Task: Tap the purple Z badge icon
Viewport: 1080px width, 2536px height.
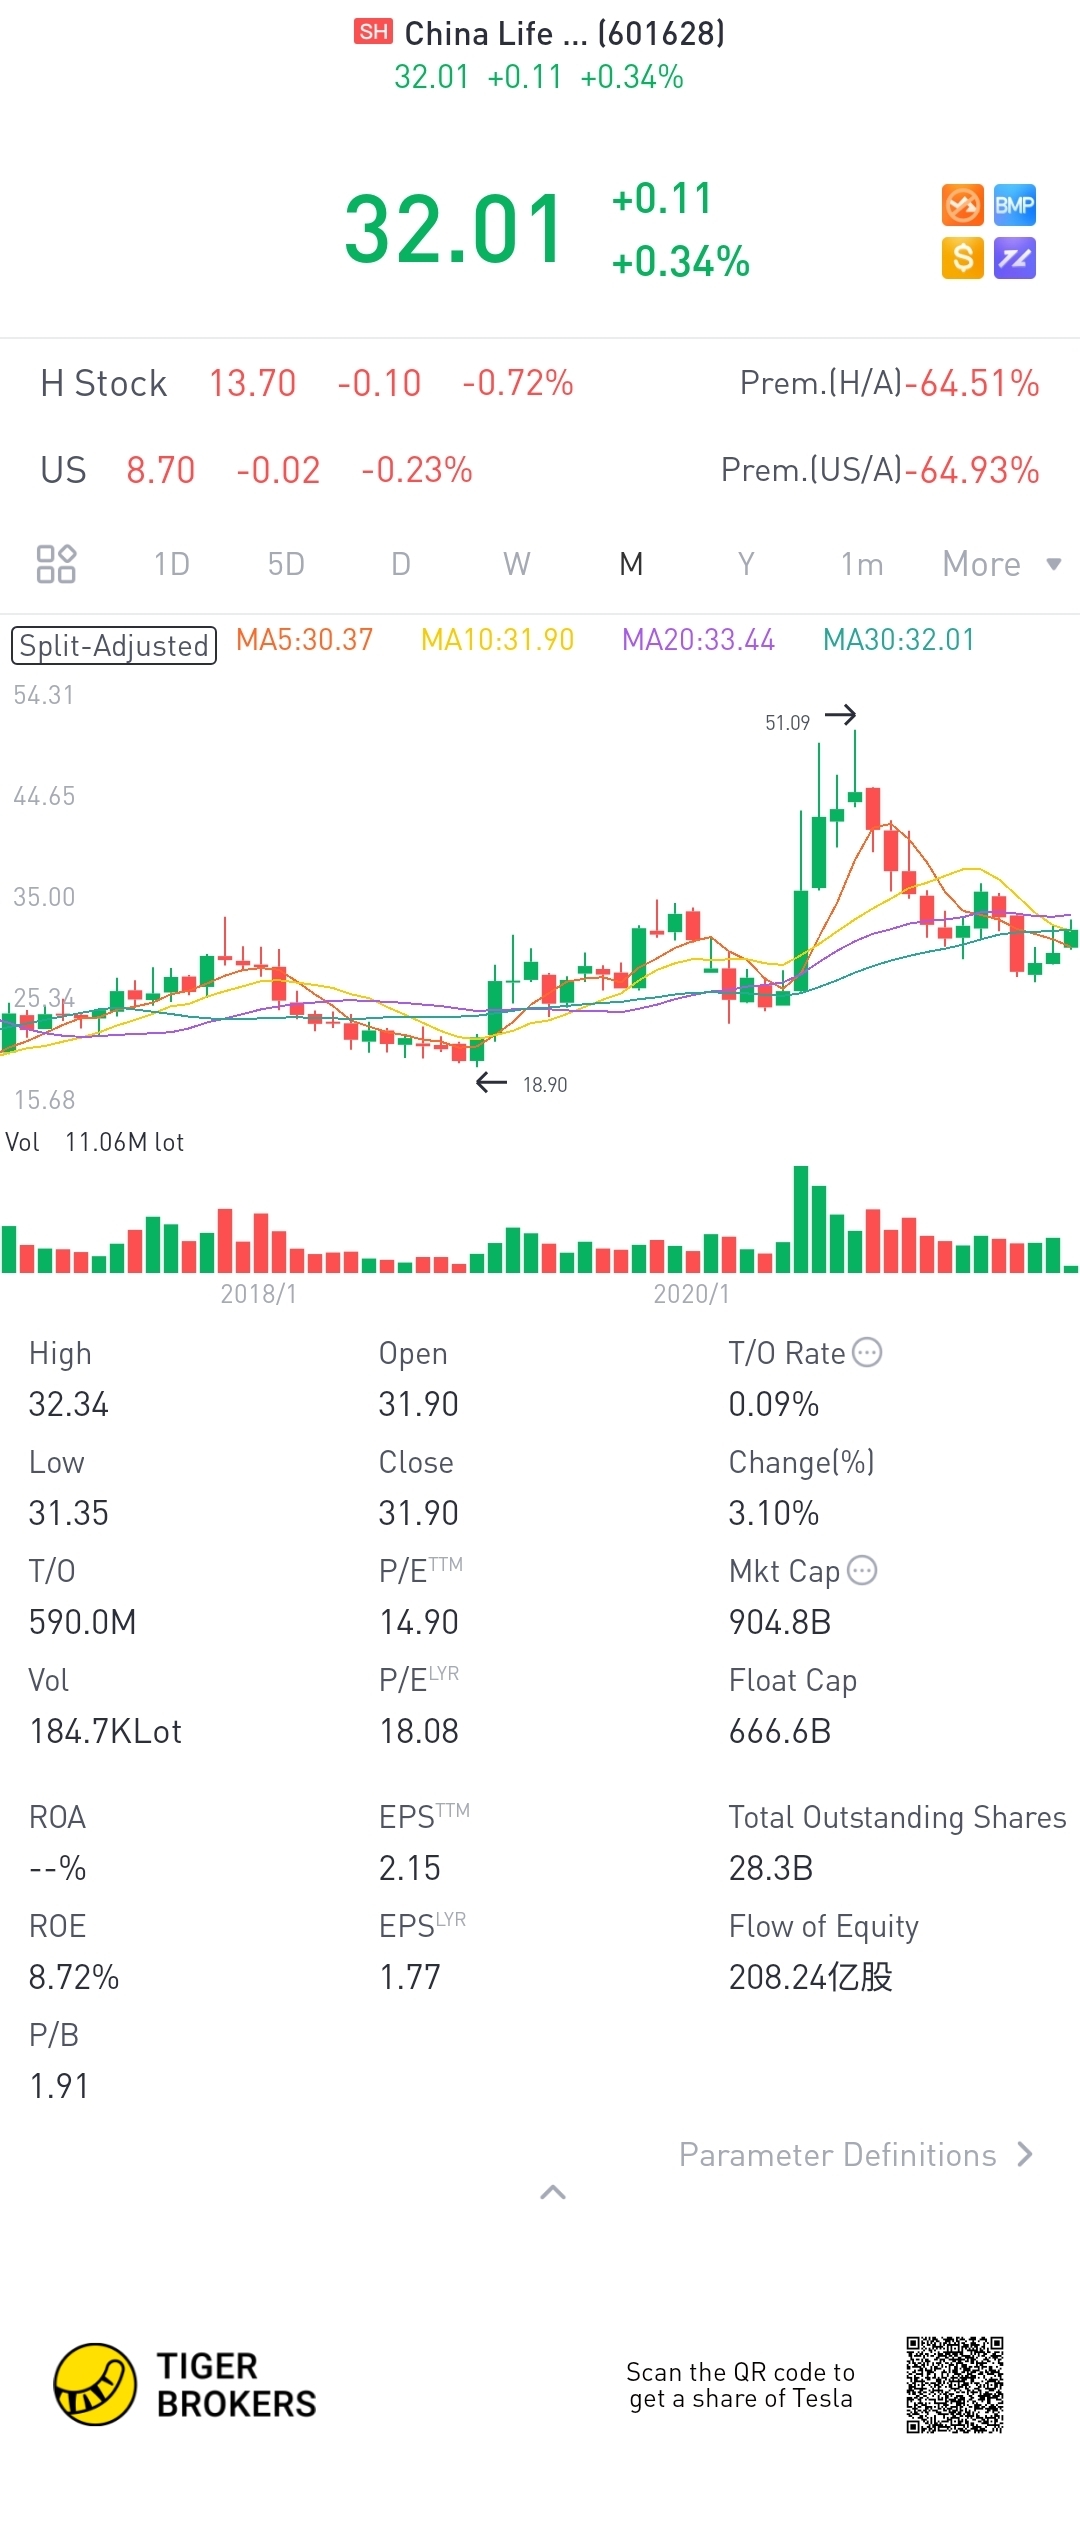Action: pyautogui.click(x=1014, y=258)
